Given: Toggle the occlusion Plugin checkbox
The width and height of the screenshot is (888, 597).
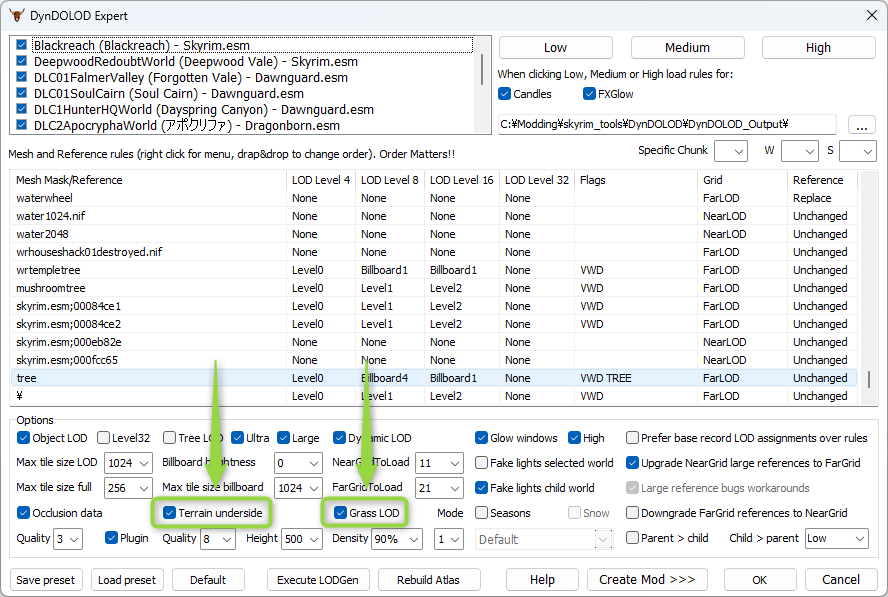Looking at the screenshot, I should (111, 538).
